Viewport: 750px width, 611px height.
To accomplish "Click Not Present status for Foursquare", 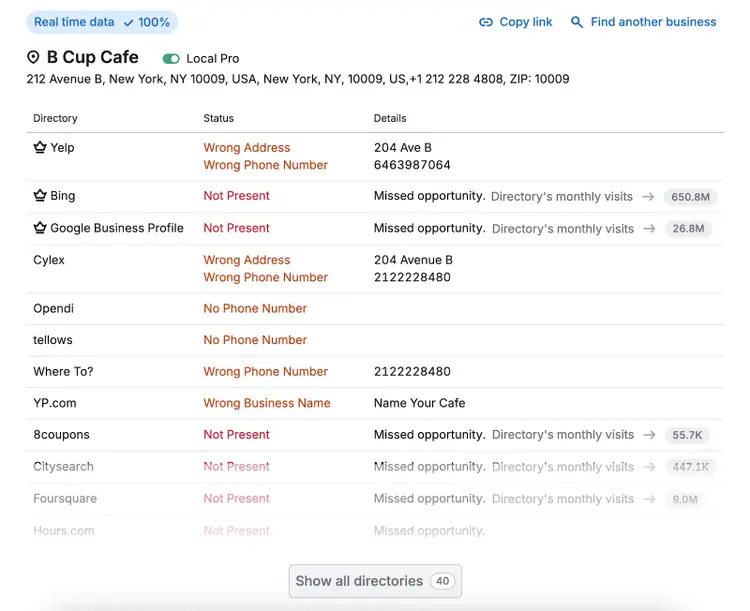I will [236, 499].
